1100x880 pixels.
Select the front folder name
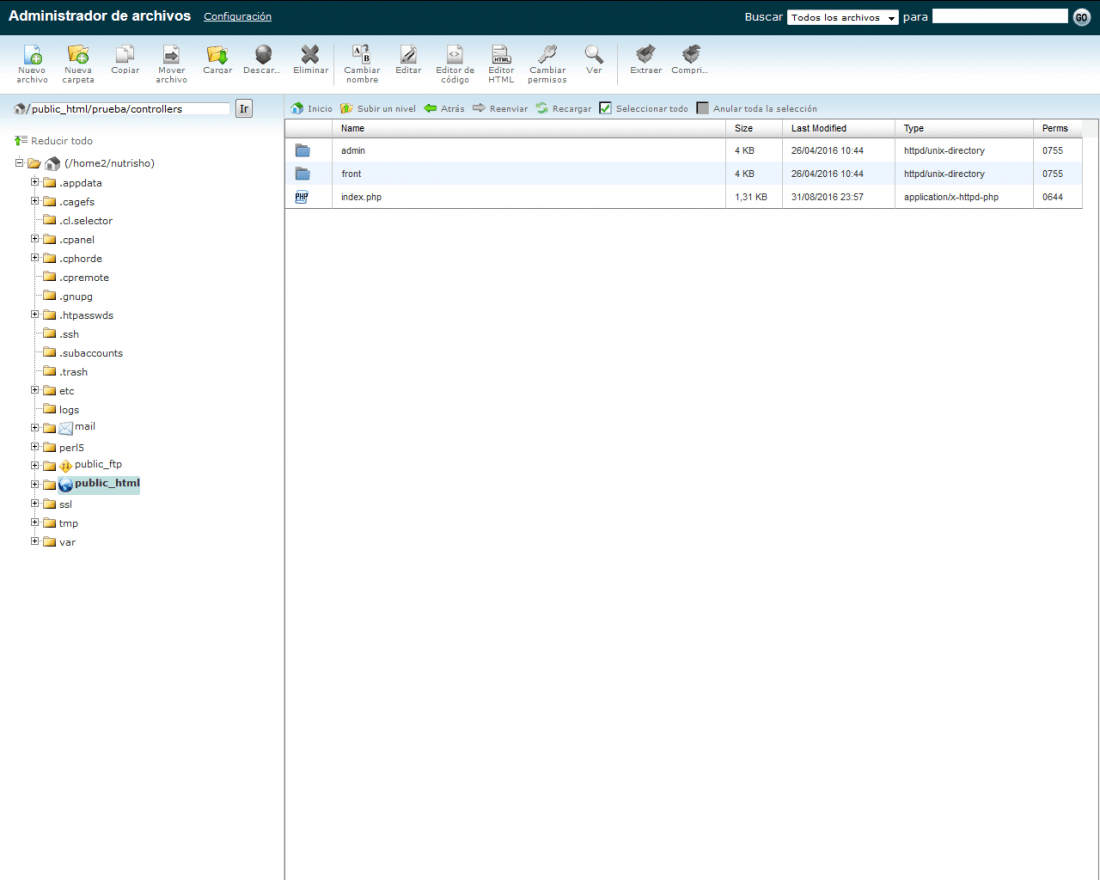click(351, 174)
